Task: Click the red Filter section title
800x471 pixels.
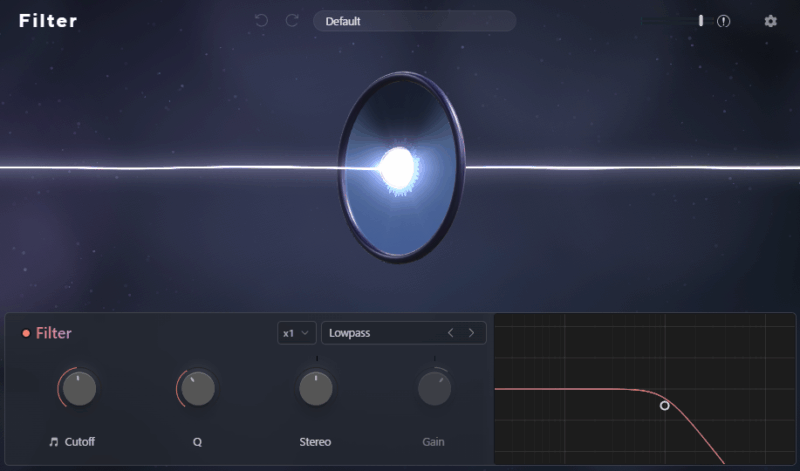Action: (x=54, y=334)
